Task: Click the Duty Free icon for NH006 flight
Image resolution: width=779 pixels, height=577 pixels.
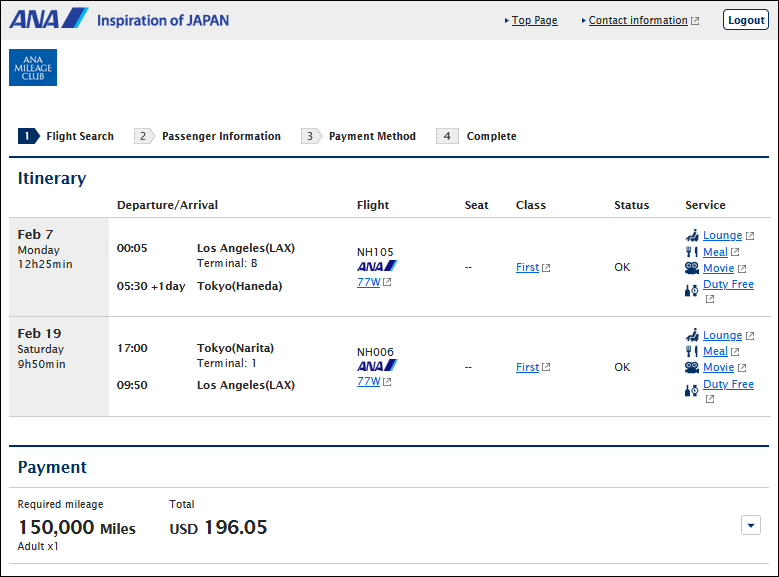Action: (x=692, y=389)
